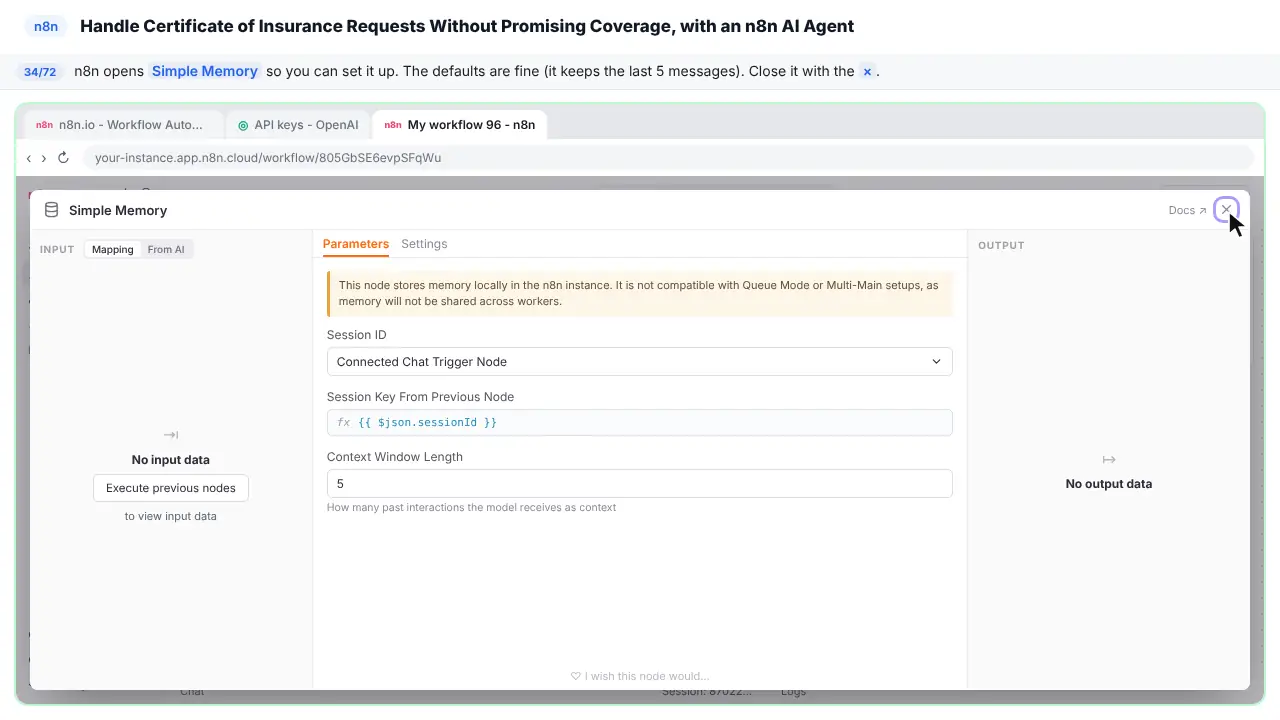
Task: Click the OpenAI favicon on the tab
Action: pyautogui.click(x=243, y=125)
